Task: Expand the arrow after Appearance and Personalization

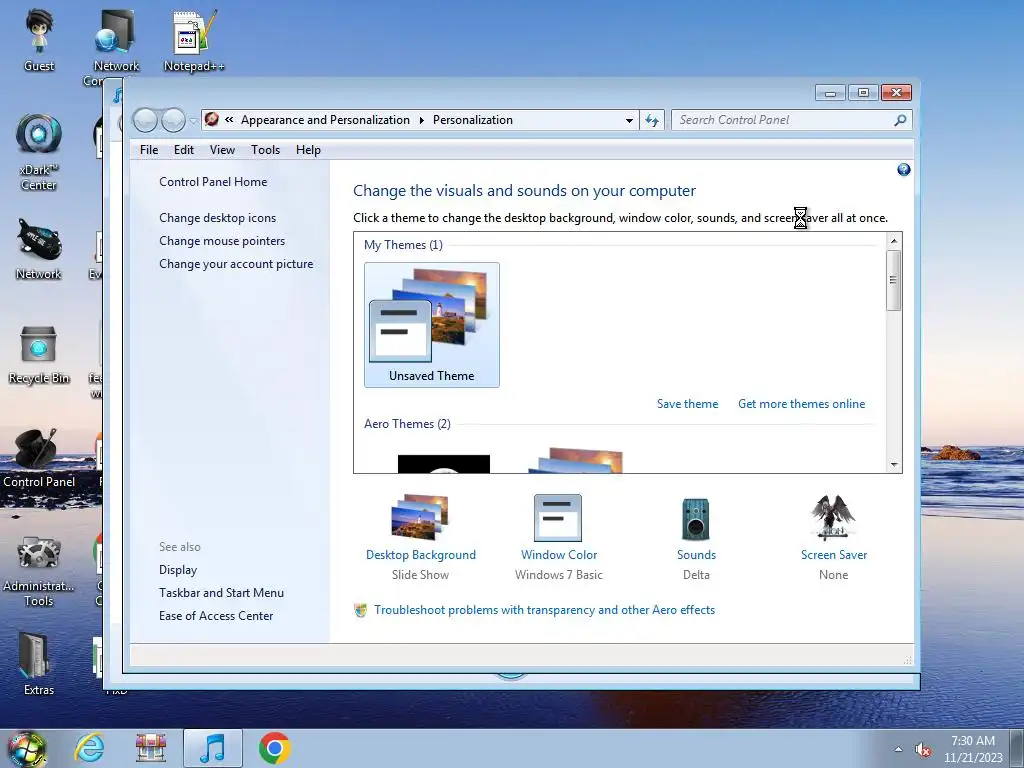Action: [x=421, y=120]
